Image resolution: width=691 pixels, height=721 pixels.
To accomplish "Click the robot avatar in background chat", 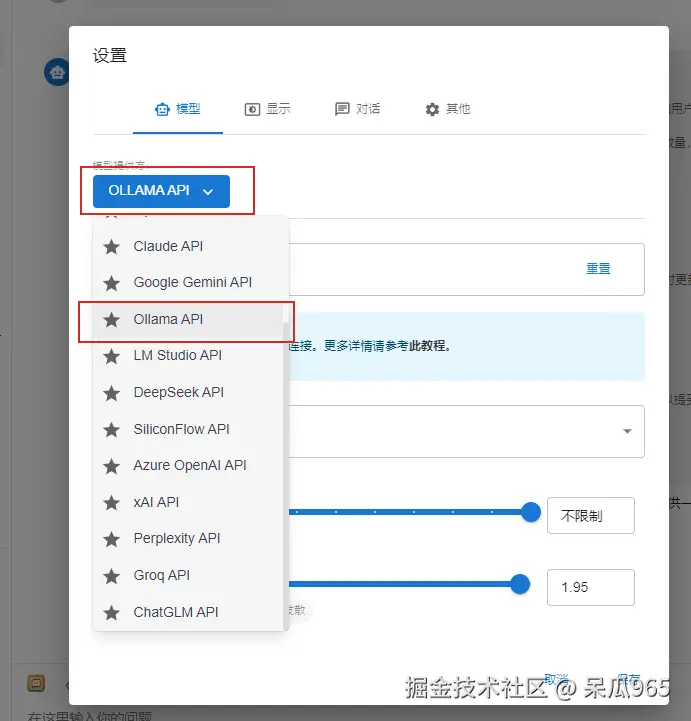I will (57, 72).
